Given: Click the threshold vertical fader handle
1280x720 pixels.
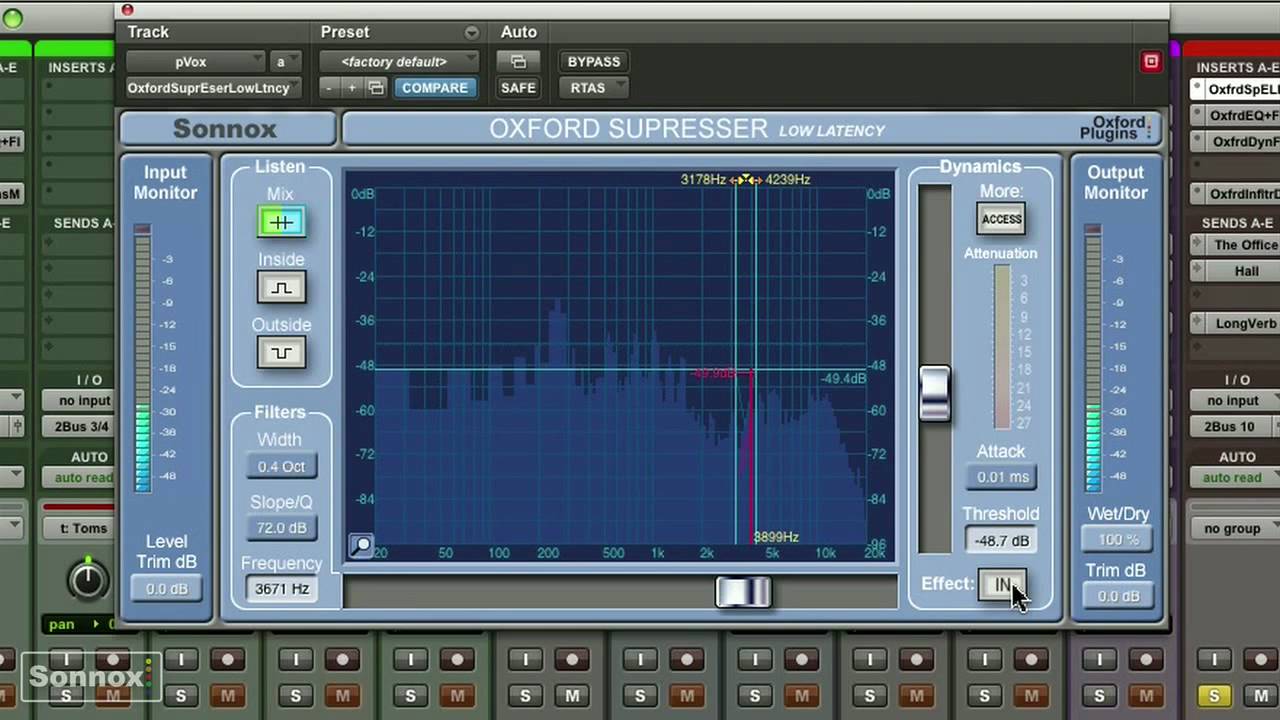Looking at the screenshot, I should (x=935, y=393).
